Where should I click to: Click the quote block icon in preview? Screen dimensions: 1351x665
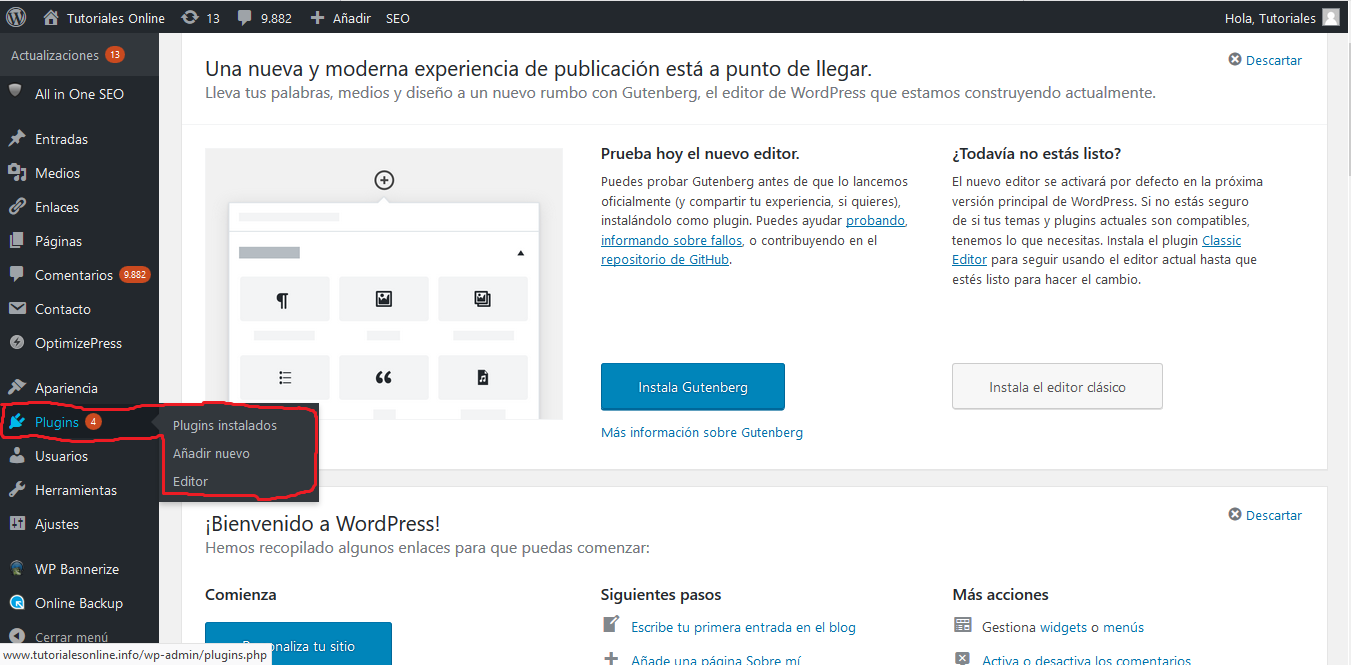(383, 378)
